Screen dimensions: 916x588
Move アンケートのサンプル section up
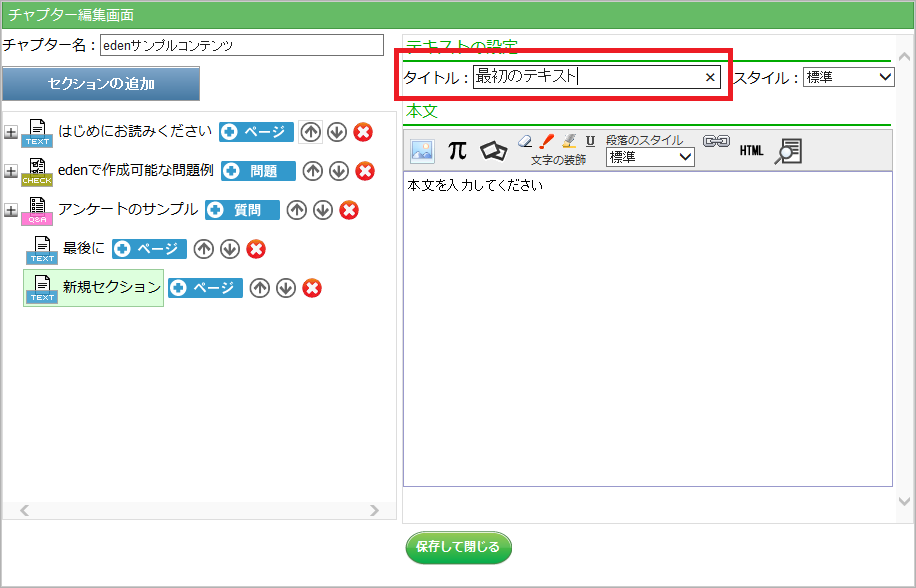pyautogui.click(x=297, y=210)
